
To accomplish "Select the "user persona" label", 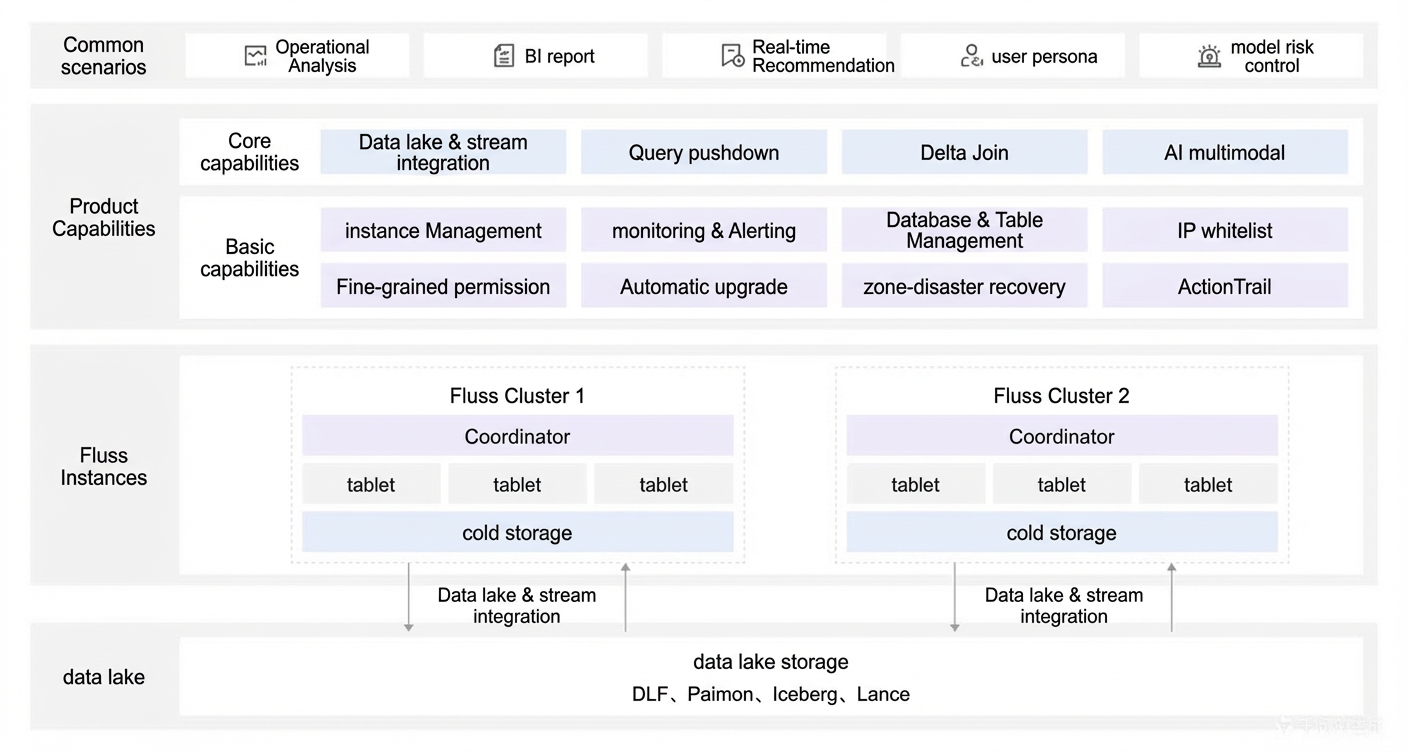I will [x=1044, y=57].
